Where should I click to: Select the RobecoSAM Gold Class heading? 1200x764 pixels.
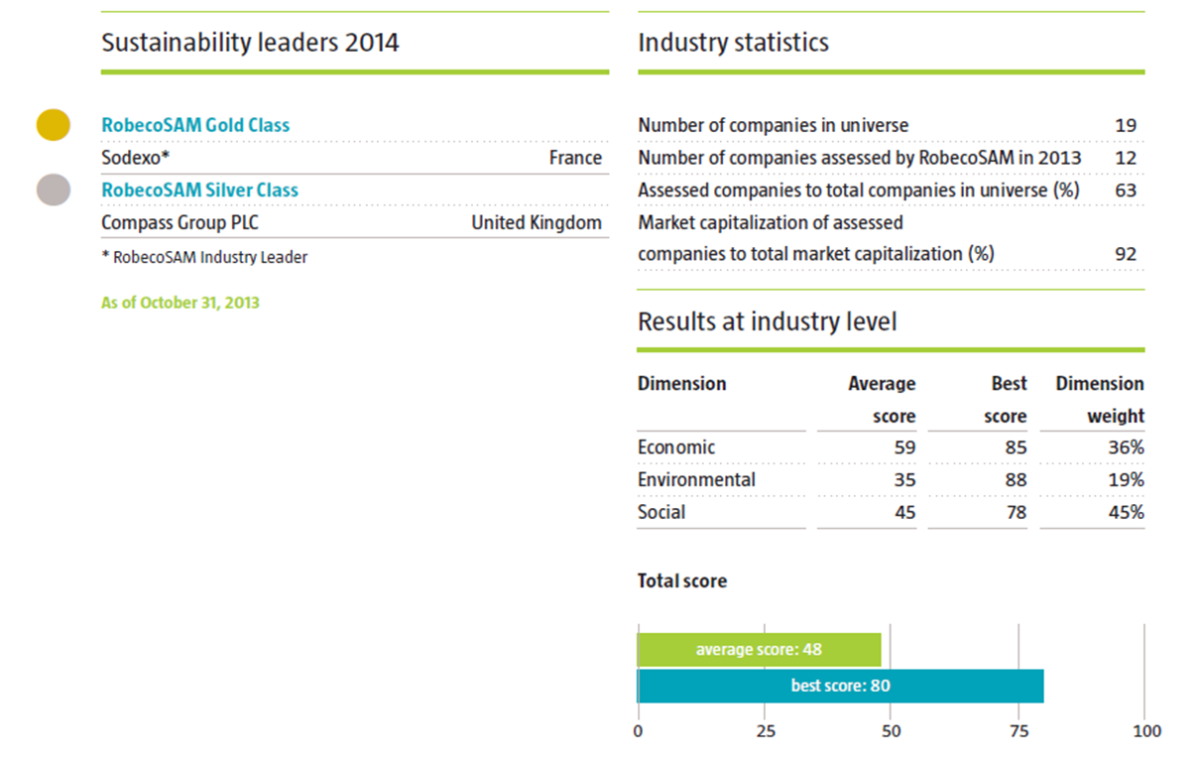[x=196, y=125]
